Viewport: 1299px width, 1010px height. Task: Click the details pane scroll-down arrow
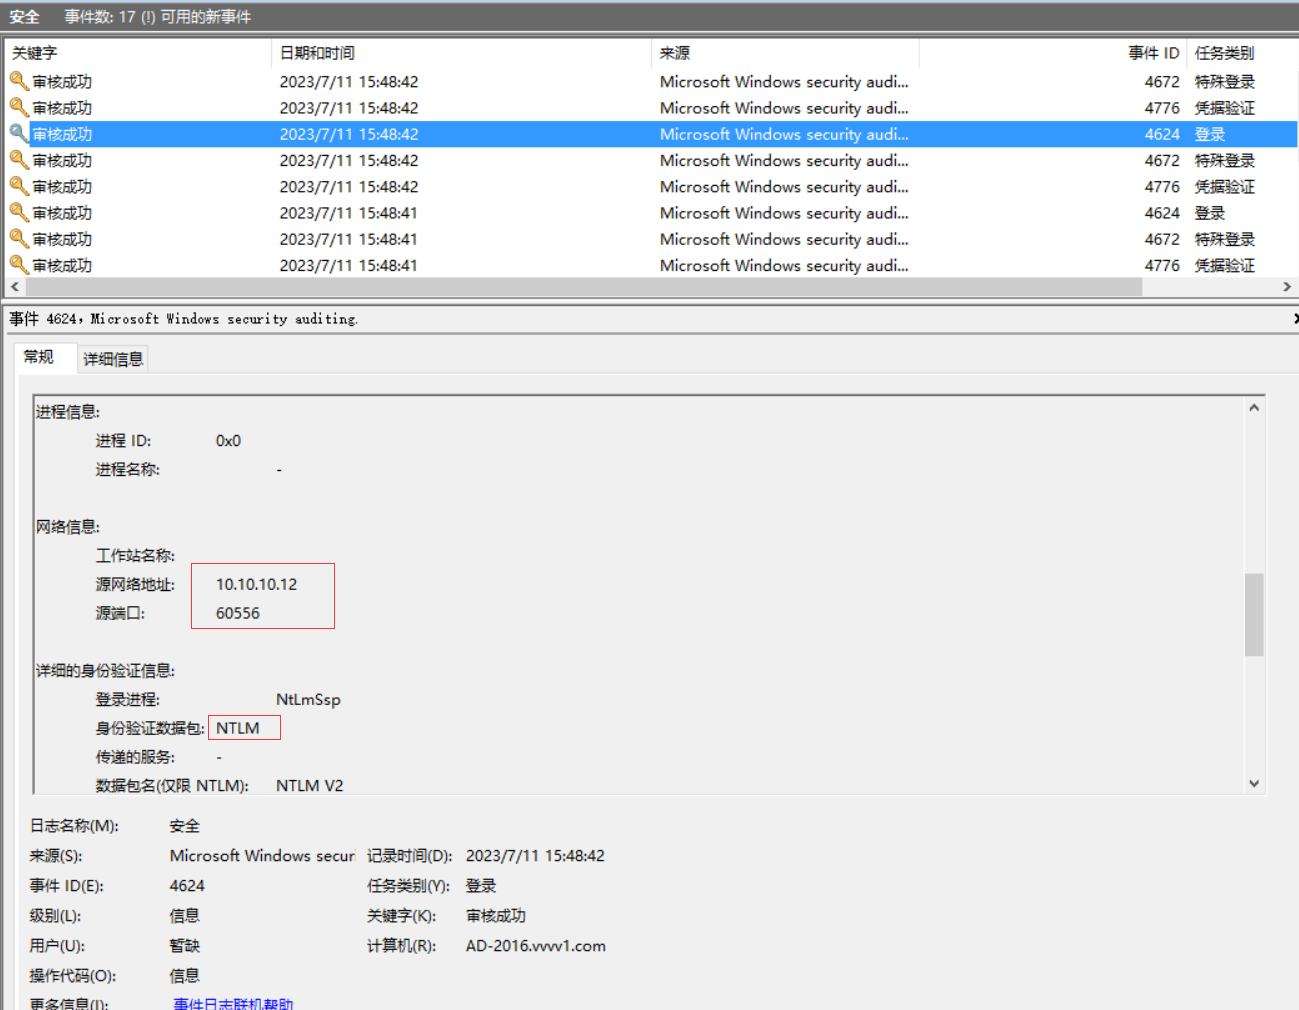click(x=1254, y=784)
